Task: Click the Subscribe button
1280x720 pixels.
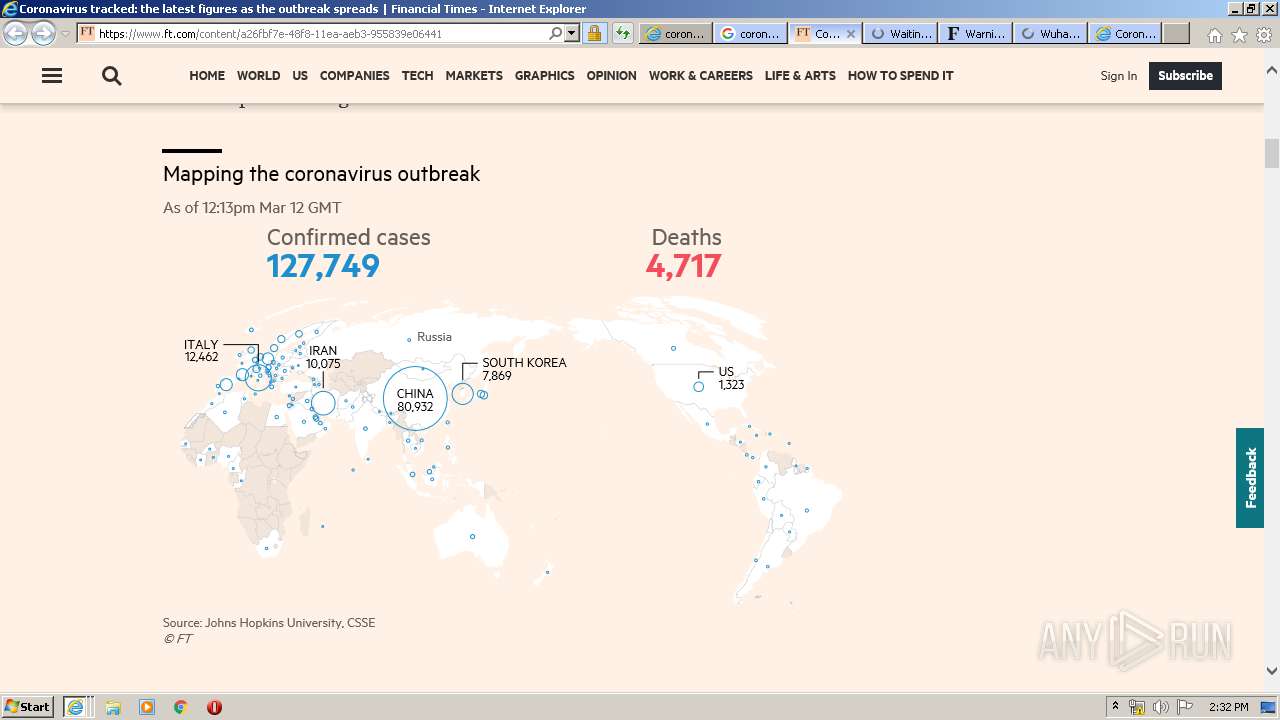Action: [x=1185, y=76]
